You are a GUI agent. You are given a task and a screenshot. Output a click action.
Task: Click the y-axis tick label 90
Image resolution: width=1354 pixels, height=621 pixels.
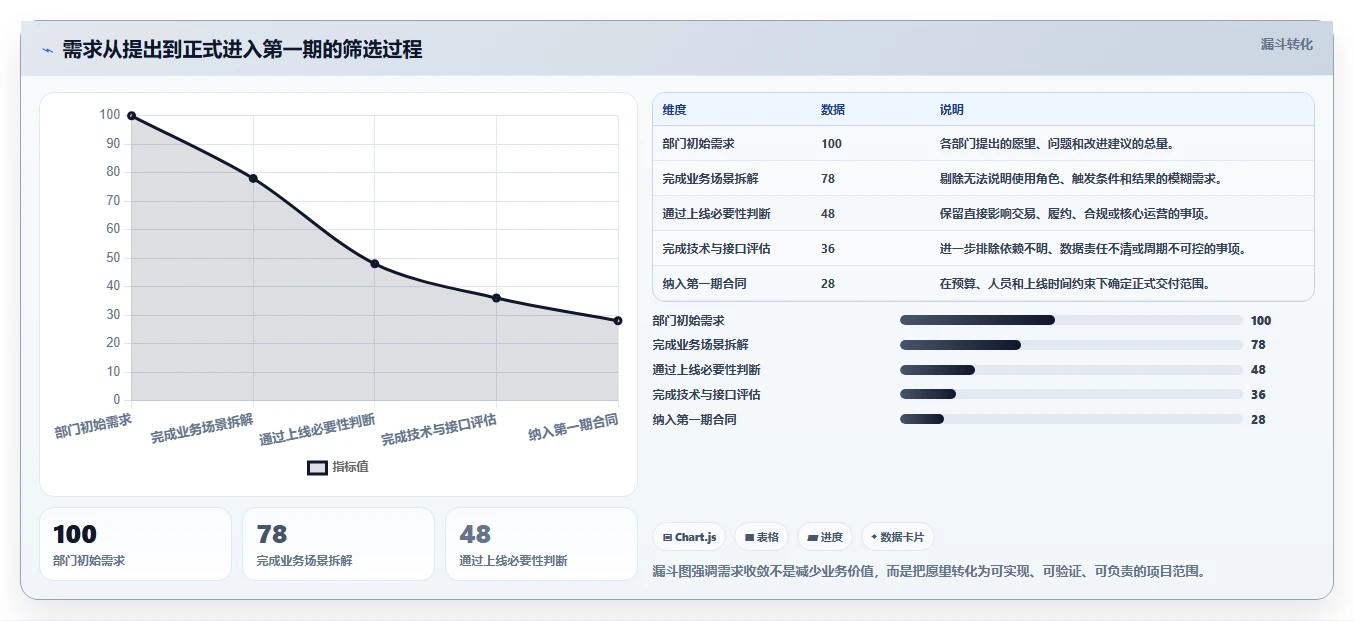(x=113, y=144)
